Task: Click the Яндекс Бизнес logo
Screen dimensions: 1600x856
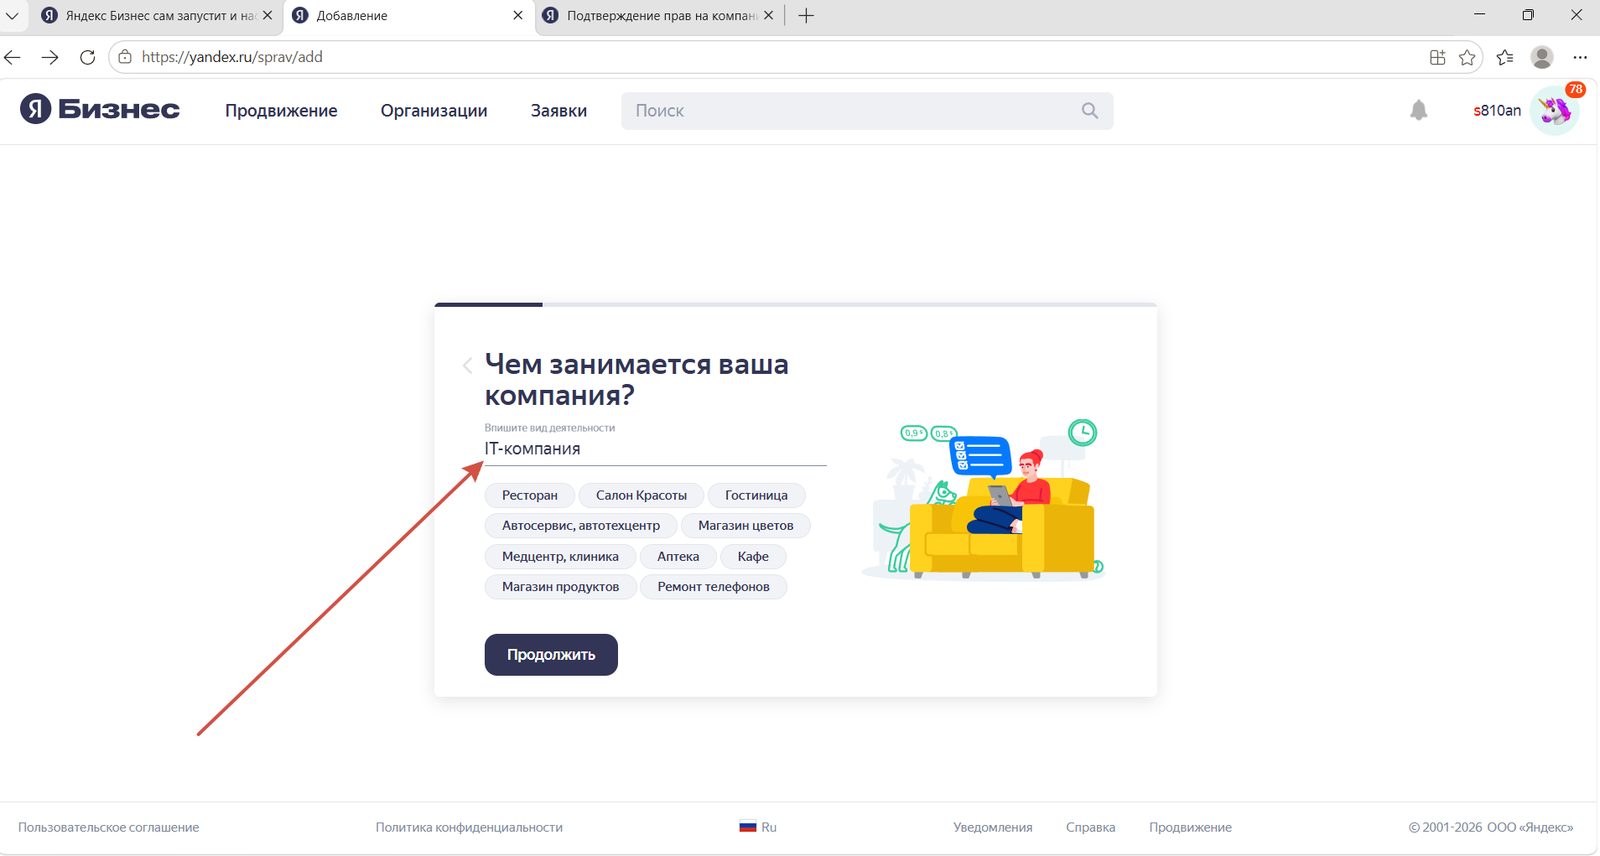Action: [100, 109]
